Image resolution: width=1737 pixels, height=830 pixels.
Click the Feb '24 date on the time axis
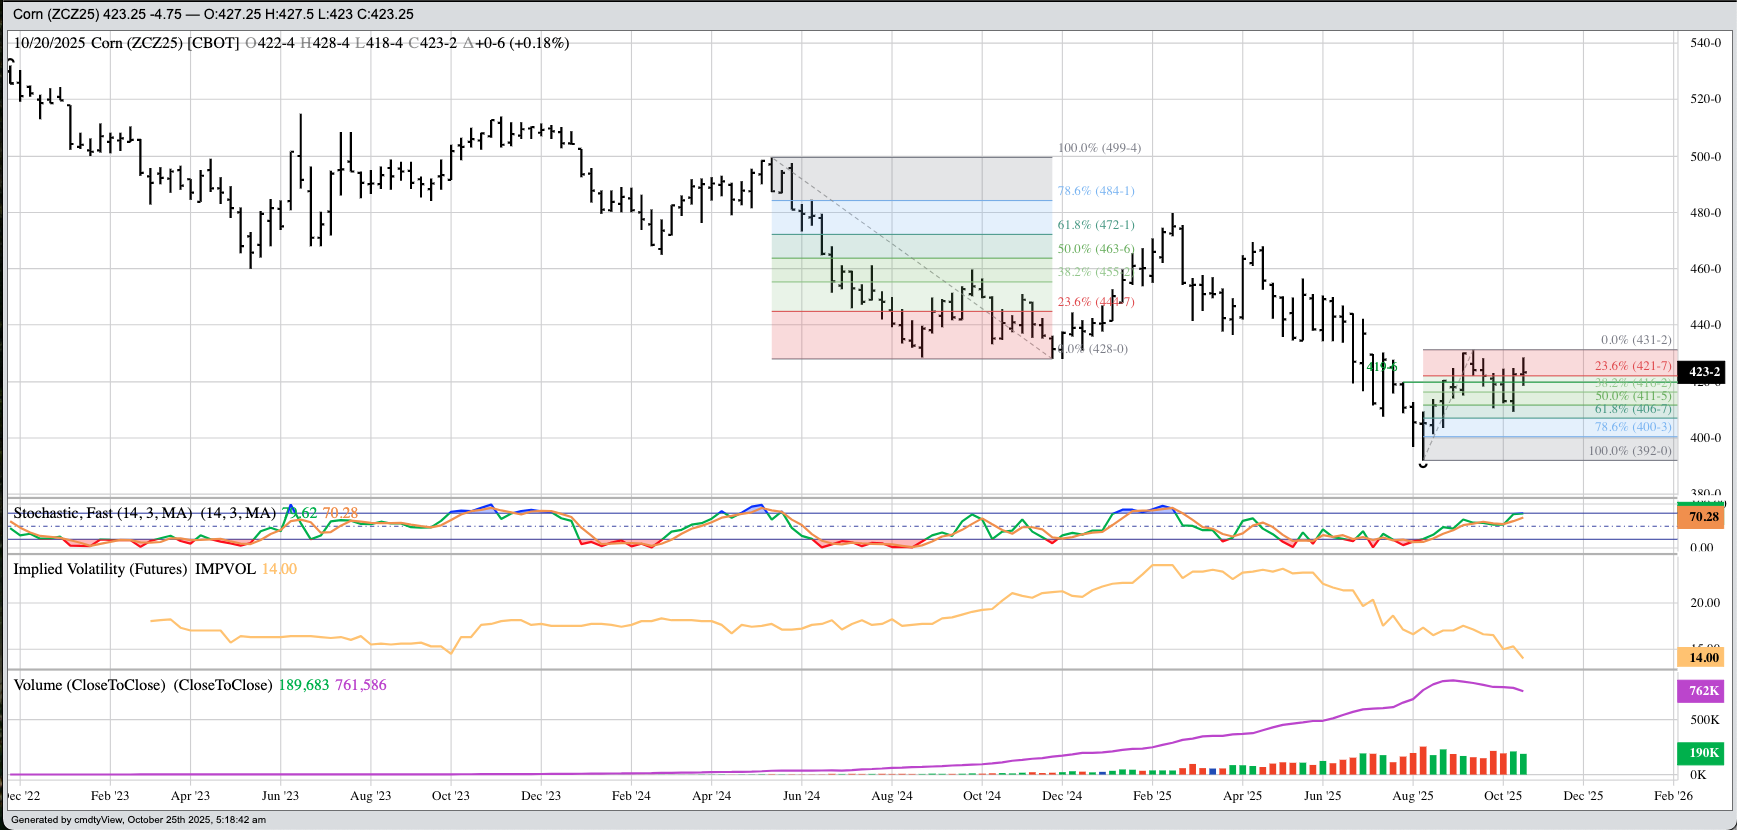click(631, 796)
